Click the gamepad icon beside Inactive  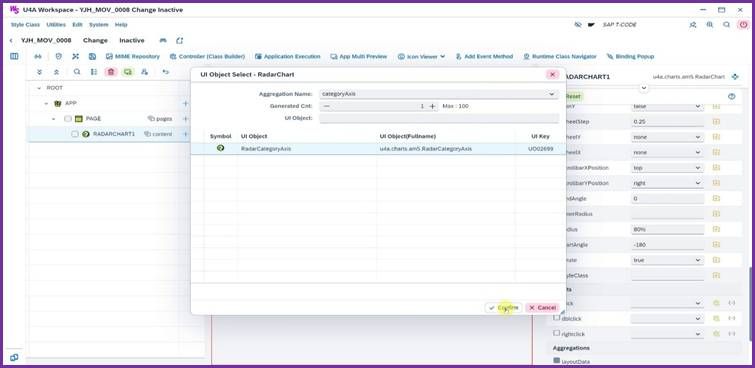tap(163, 40)
